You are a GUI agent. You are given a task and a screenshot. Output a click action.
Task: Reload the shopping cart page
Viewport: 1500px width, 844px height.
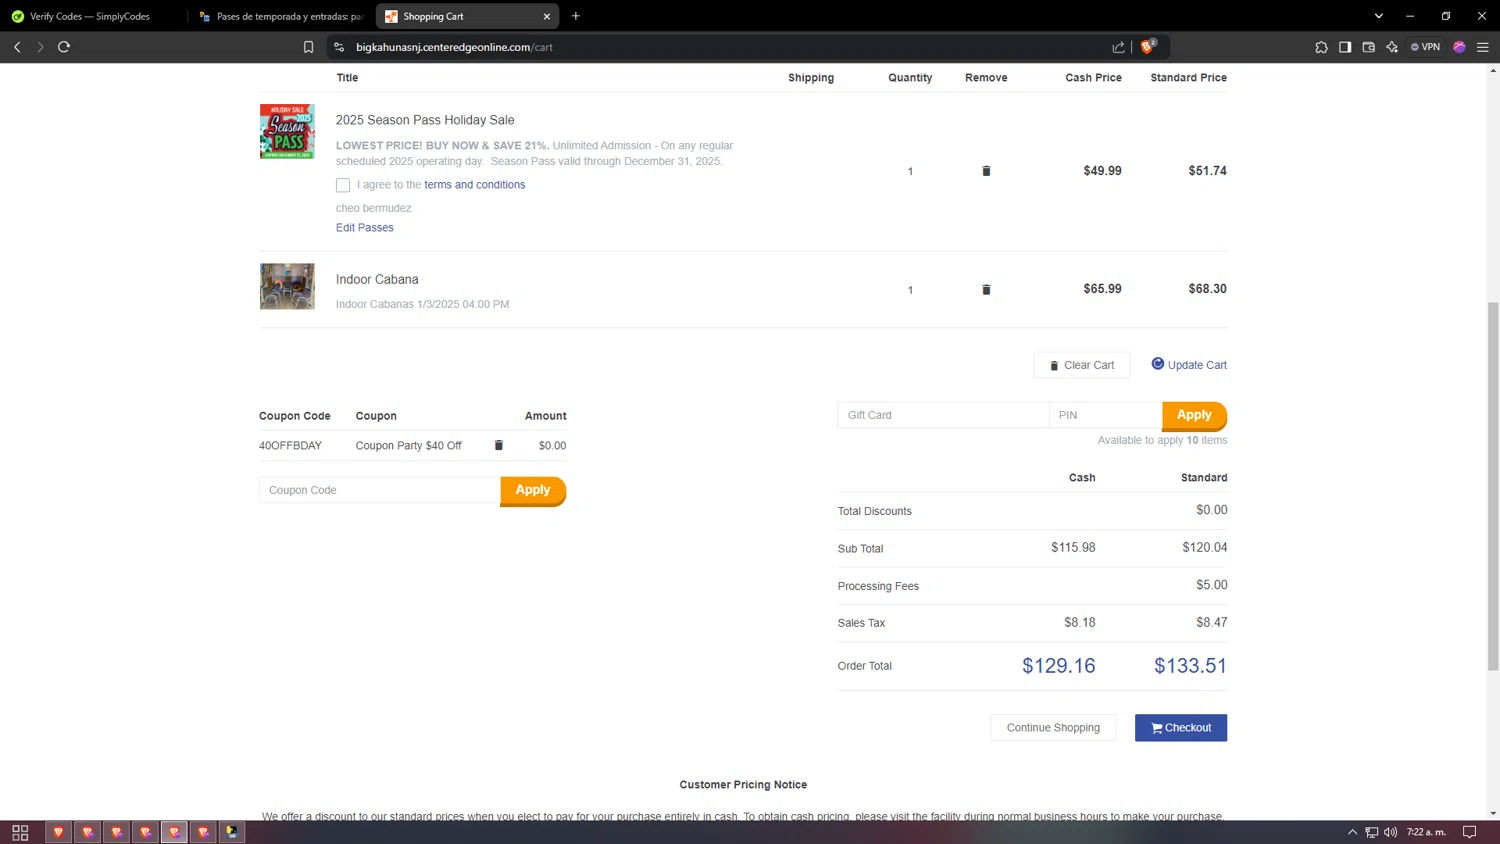[x=64, y=47]
